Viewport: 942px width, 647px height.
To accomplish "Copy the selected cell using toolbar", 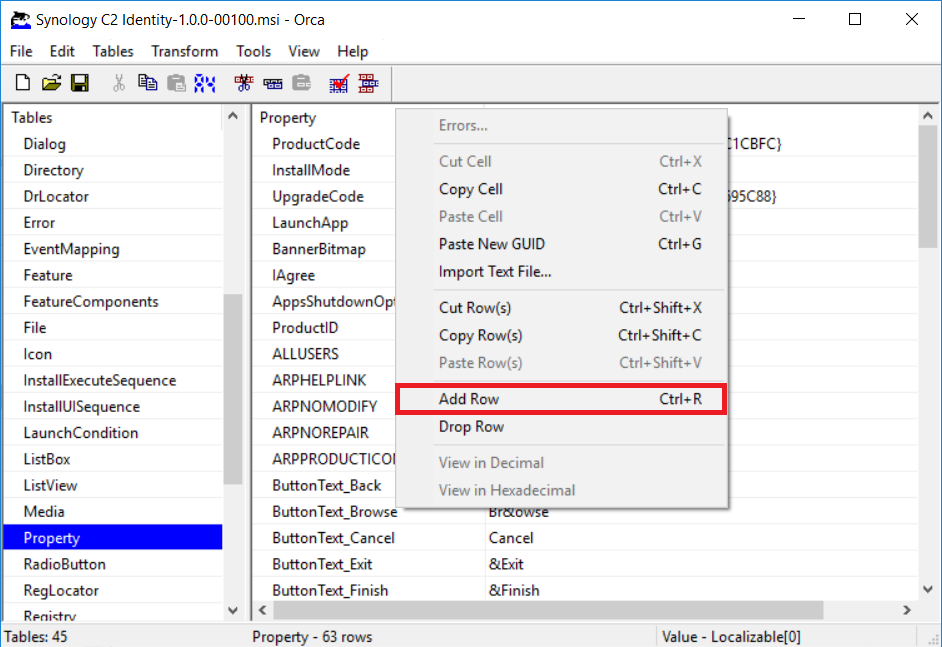I will [147, 83].
